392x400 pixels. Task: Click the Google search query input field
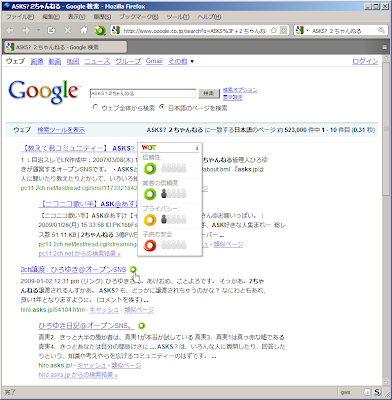tap(143, 94)
